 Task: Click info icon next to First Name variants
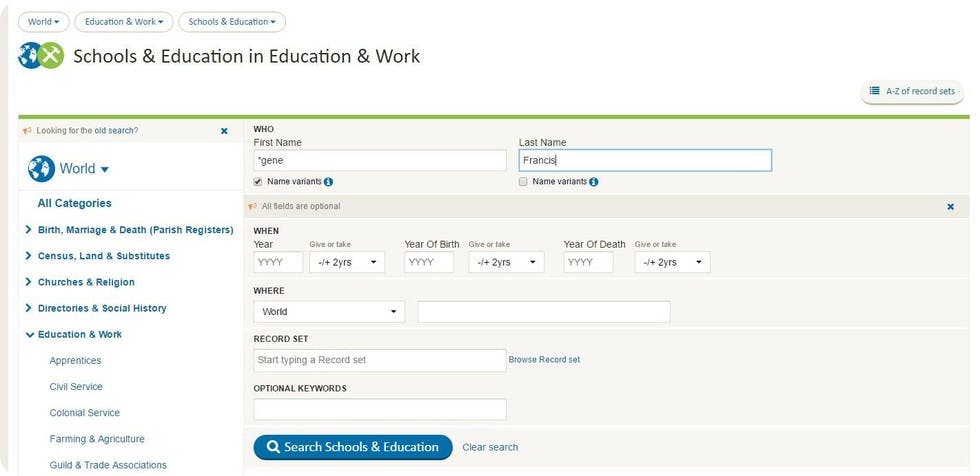pos(328,182)
